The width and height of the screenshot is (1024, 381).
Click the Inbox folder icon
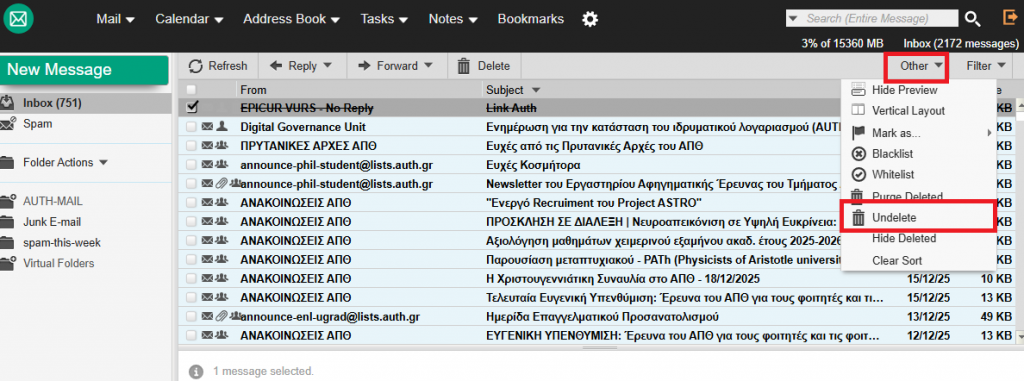(x=7, y=103)
